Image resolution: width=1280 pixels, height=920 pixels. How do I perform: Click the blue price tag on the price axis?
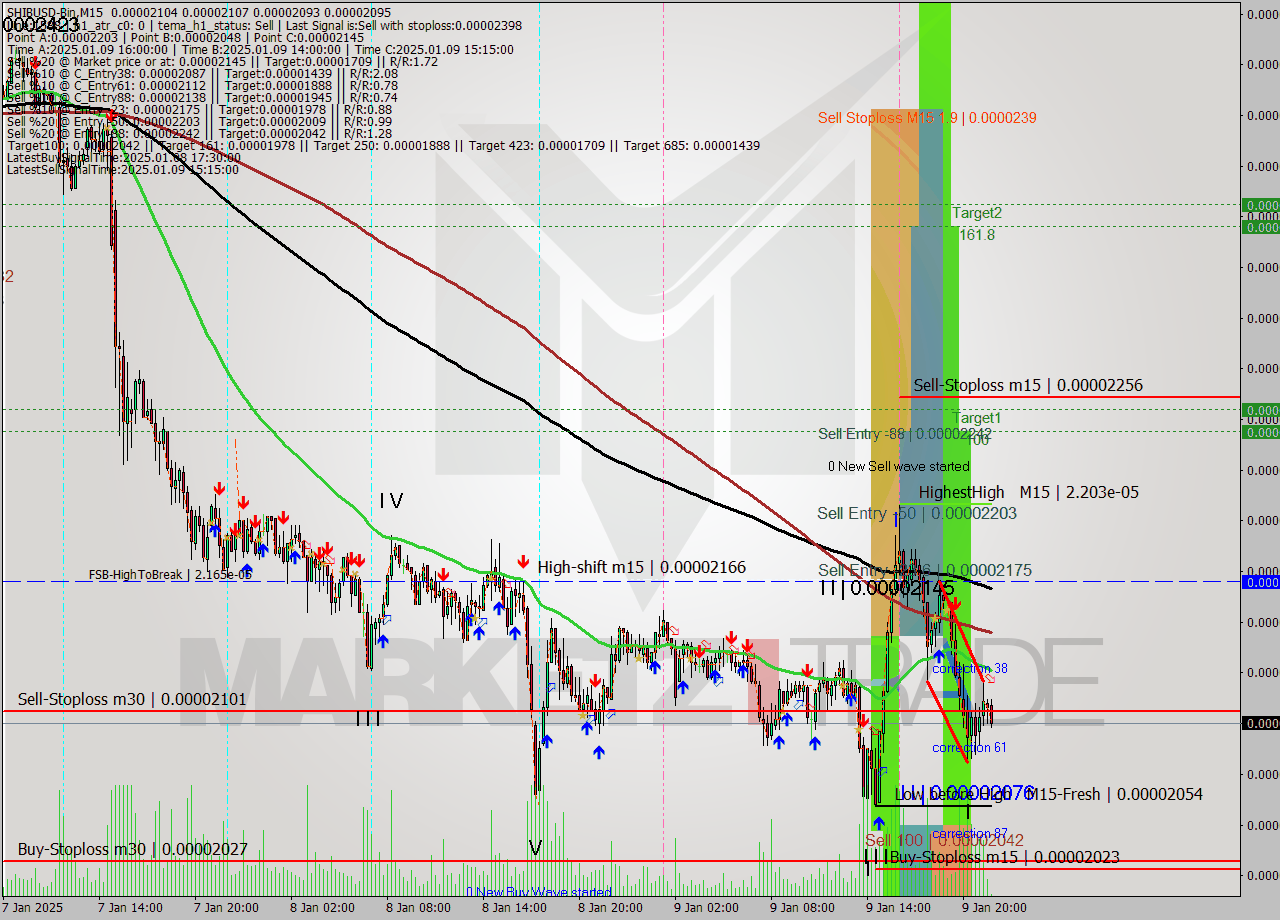(1260, 582)
